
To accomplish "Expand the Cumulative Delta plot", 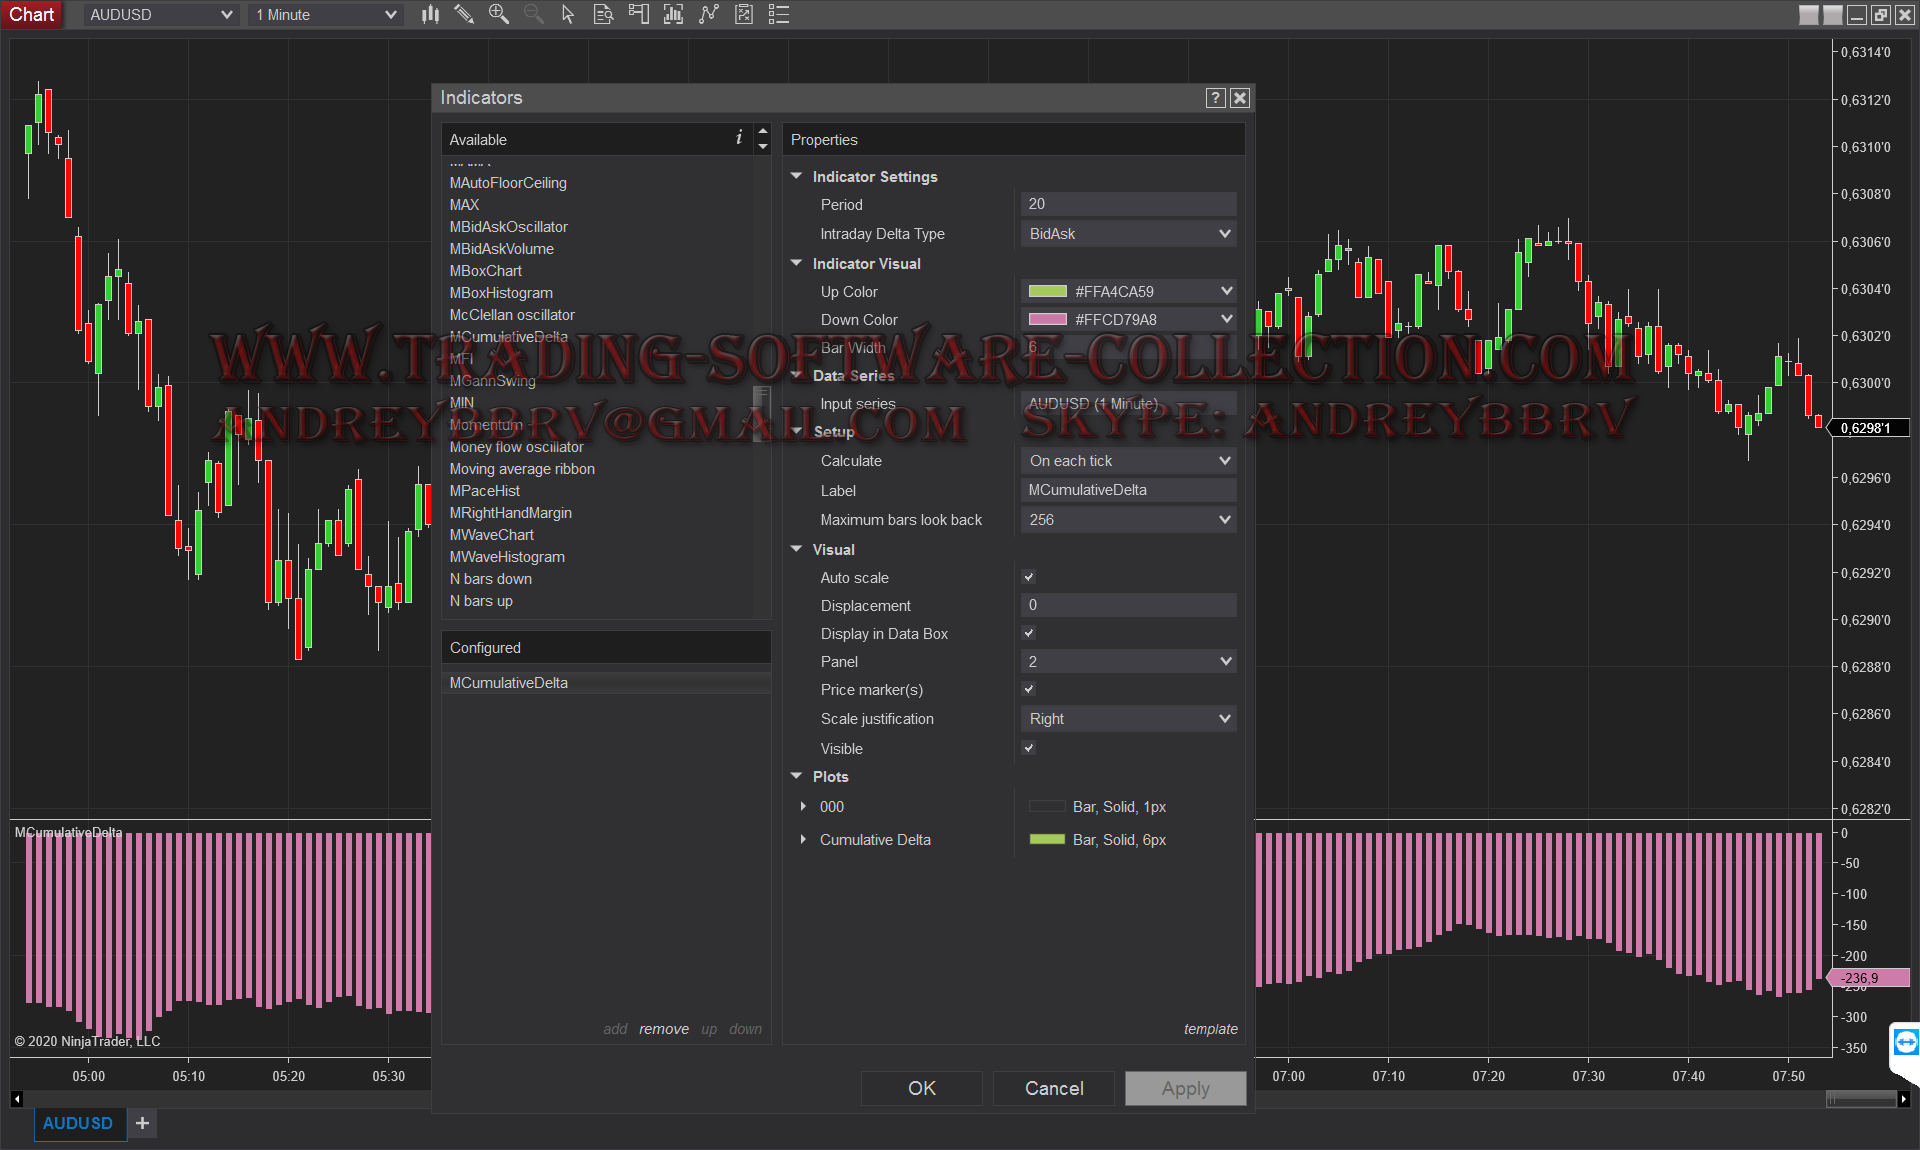I will click(803, 840).
